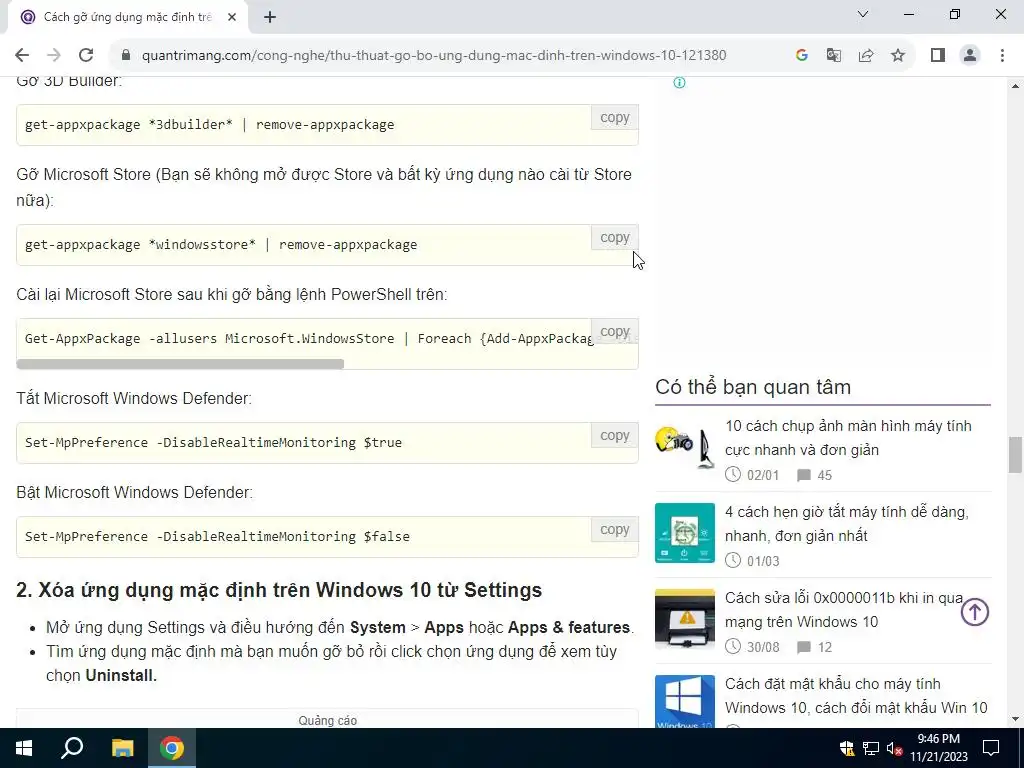Open Chrome side panel

coord(938,55)
